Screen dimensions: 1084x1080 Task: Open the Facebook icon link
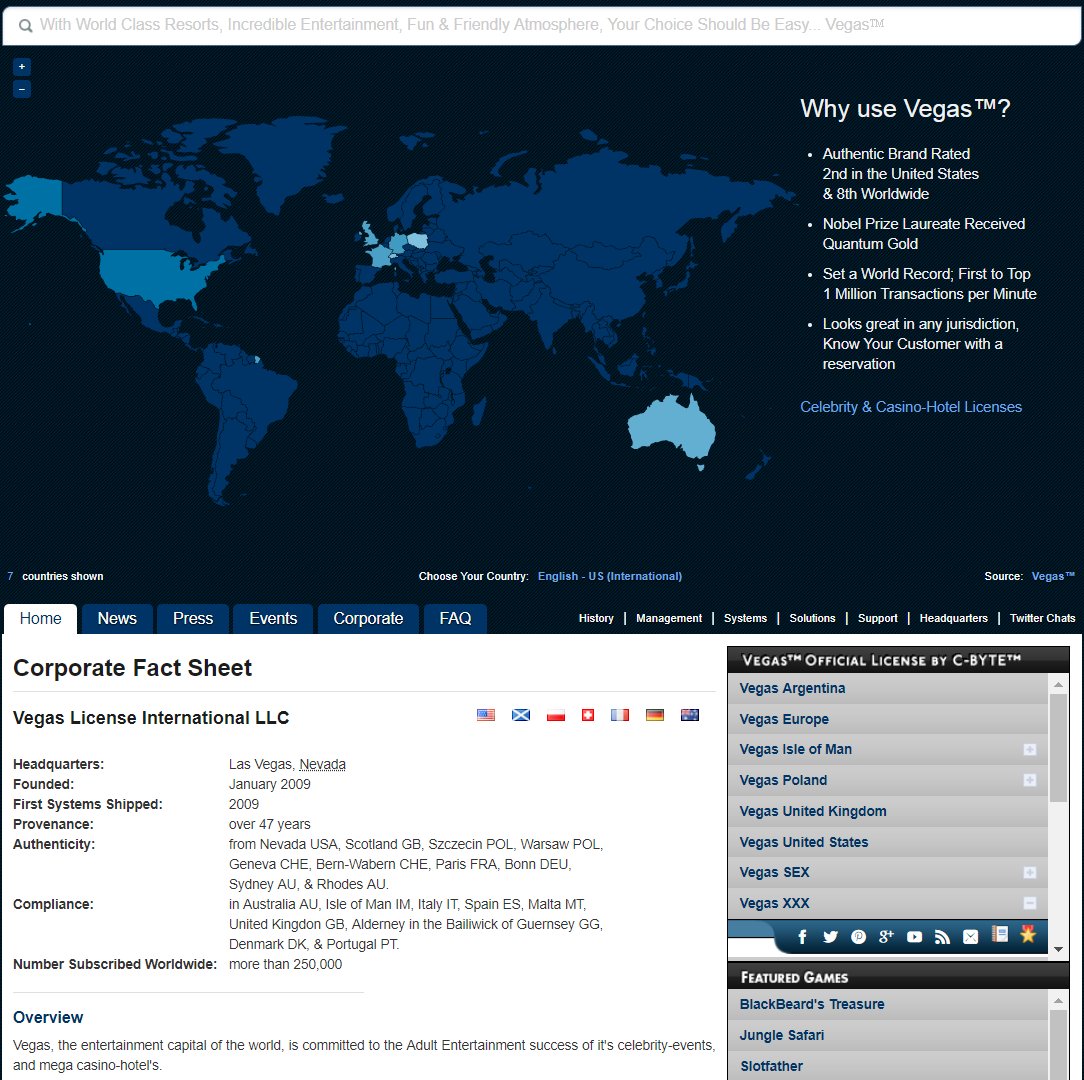(802, 937)
